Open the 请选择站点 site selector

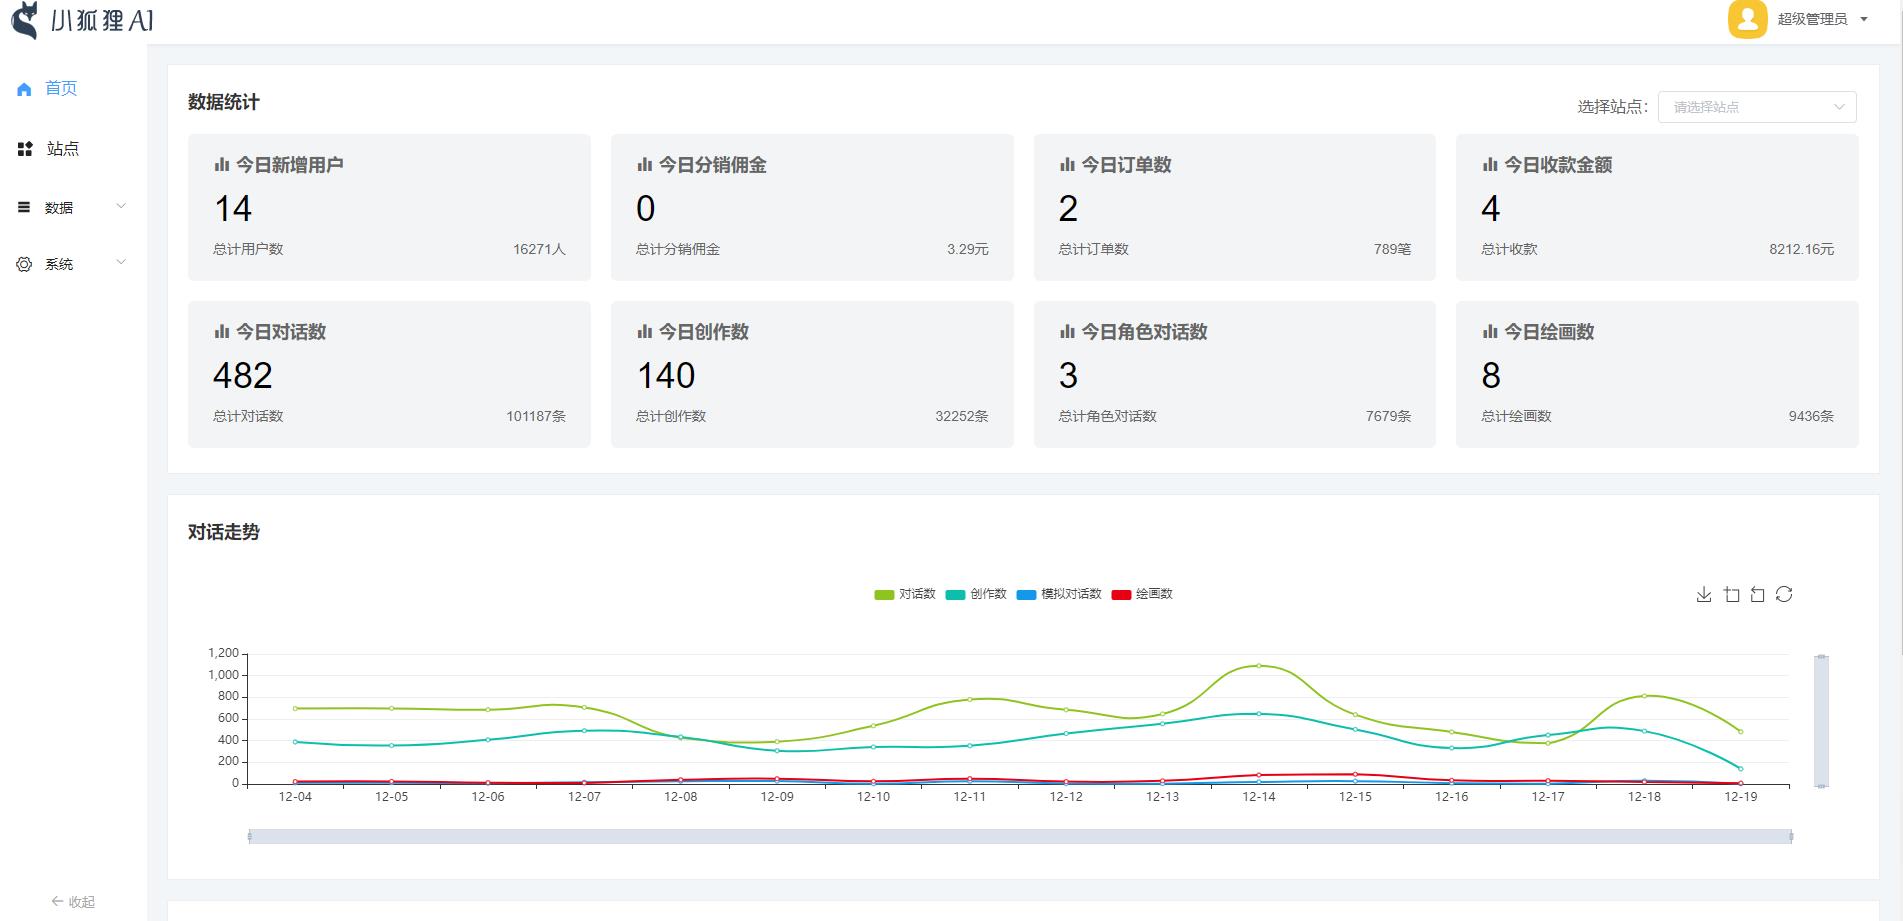coord(1757,107)
